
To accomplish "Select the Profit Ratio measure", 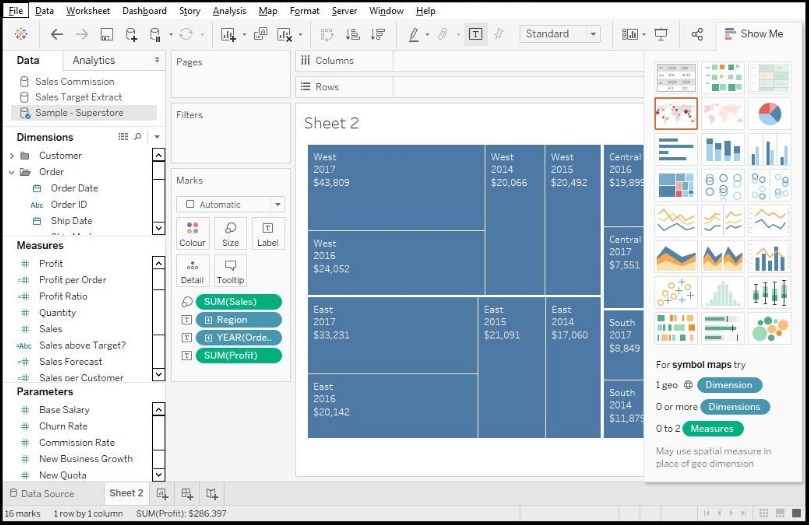I will pyautogui.click(x=63, y=296).
